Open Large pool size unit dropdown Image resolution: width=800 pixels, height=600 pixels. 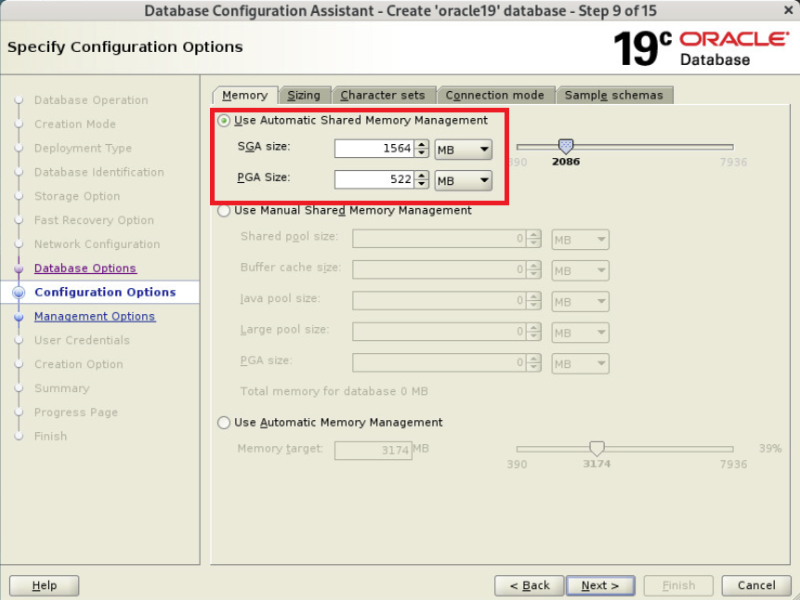click(x=580, y=333)
